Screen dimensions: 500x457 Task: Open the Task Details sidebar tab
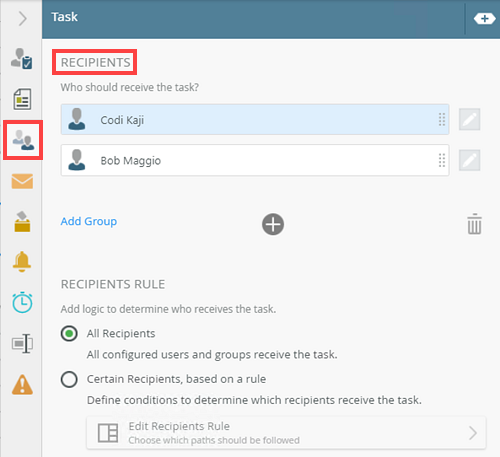22,59
